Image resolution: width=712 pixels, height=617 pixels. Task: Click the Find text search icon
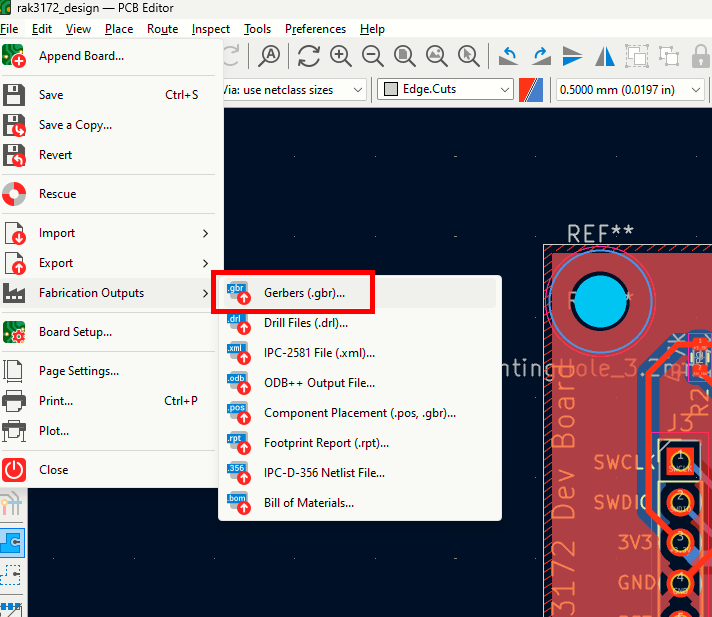269,56
